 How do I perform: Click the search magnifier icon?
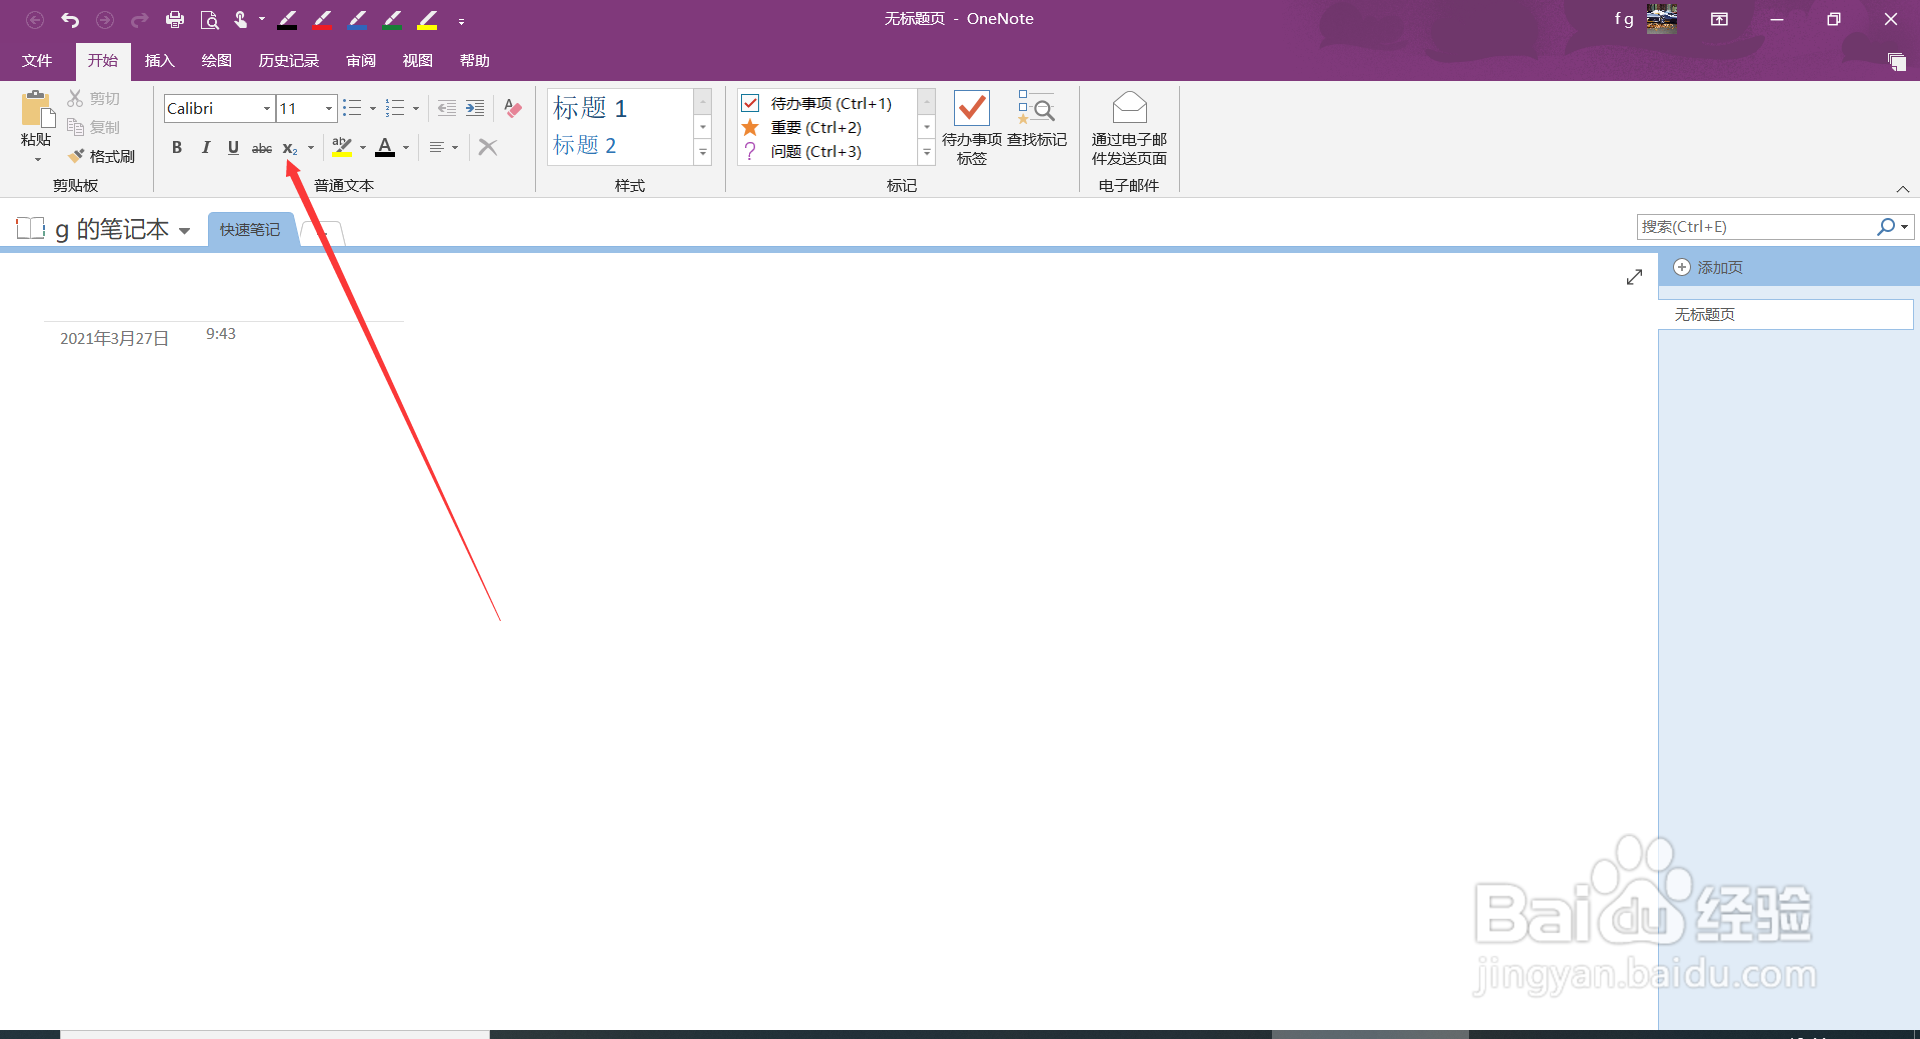tap(1886, 227)
